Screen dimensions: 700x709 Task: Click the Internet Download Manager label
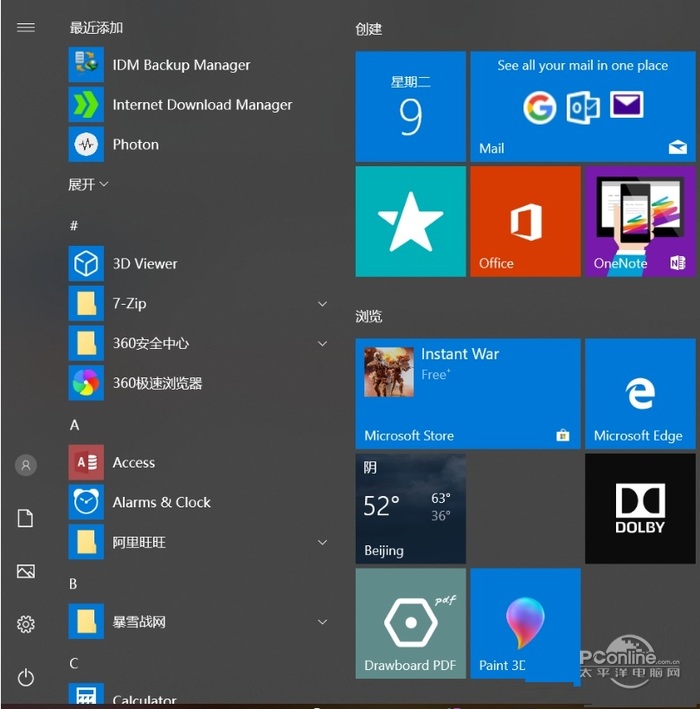tap(202, 105)
